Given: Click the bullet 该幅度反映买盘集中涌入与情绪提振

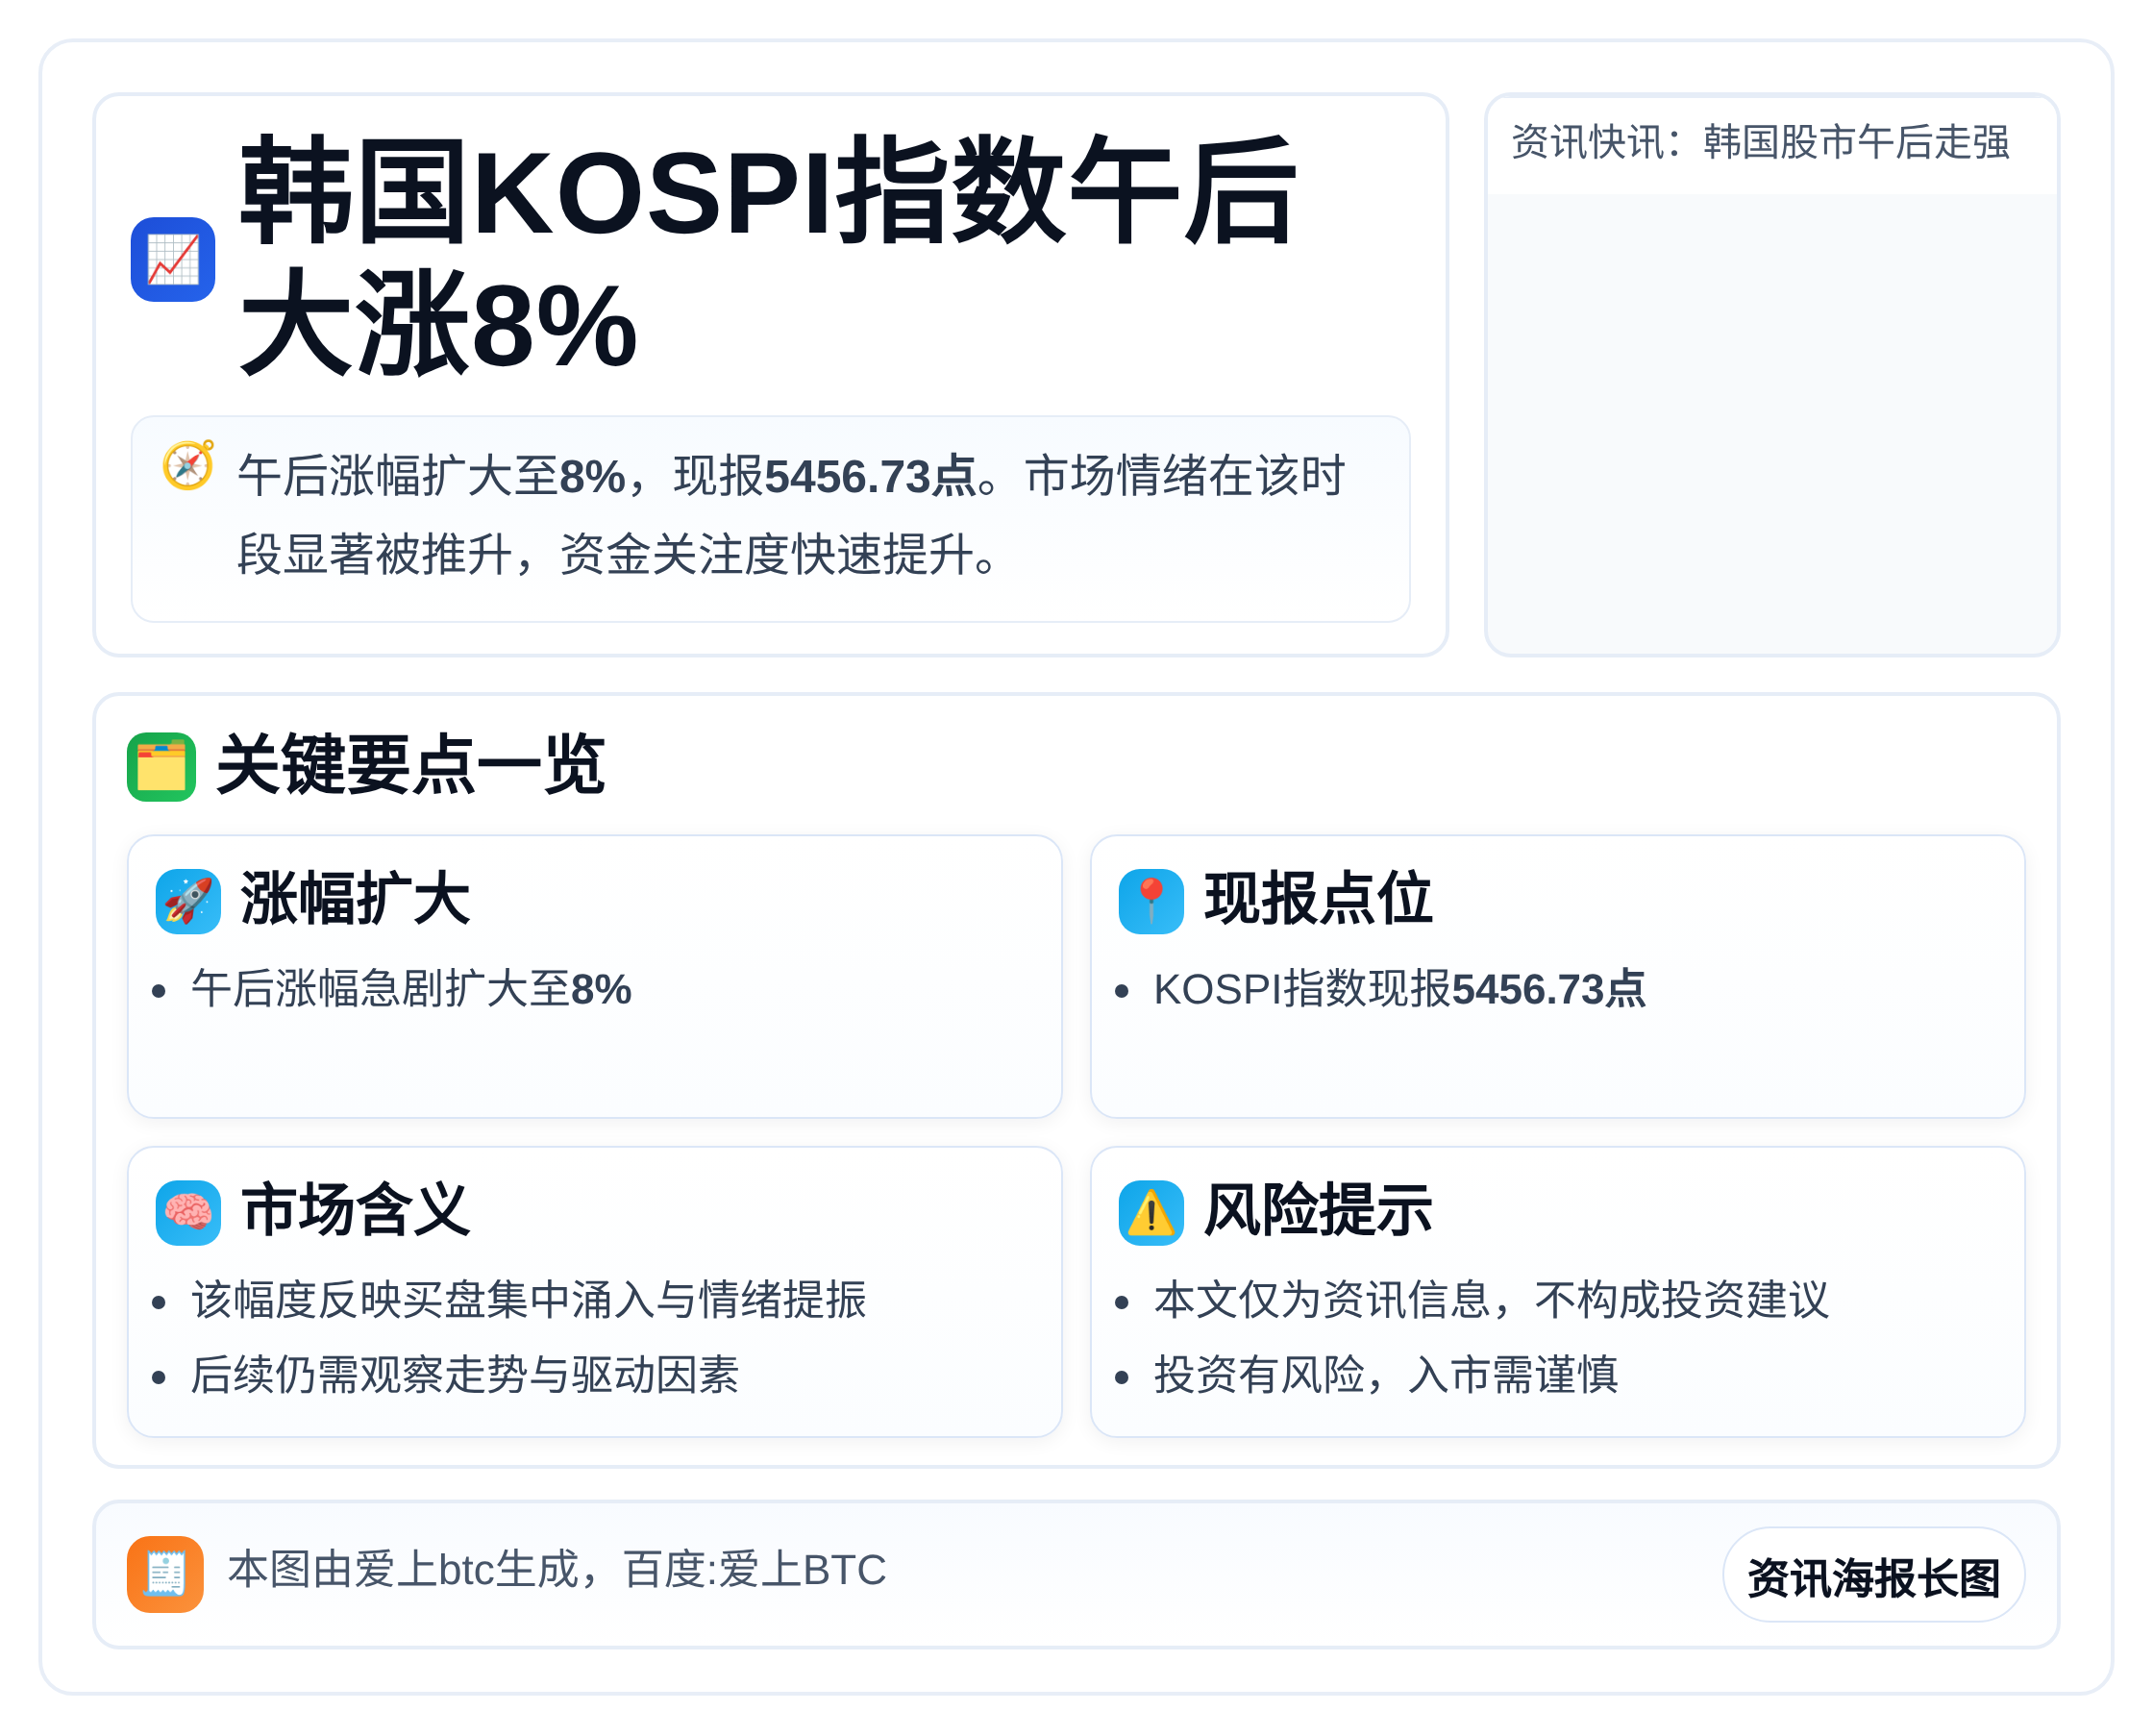Looking at the screenshot, I should (528, 1300).
